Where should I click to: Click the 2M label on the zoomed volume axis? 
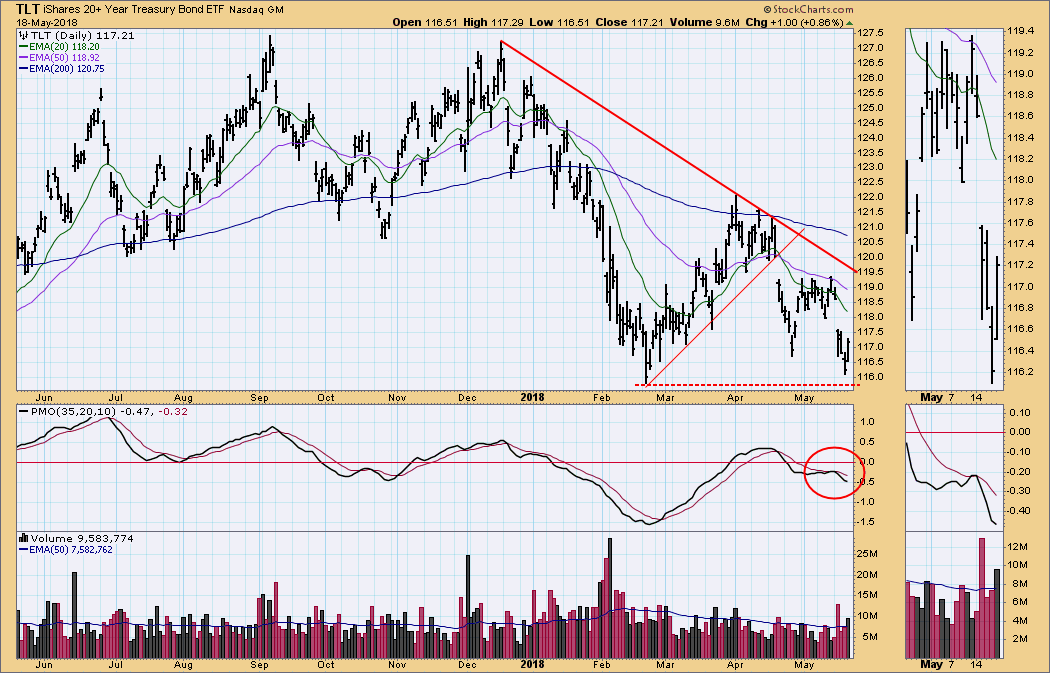coord(1021,640)
